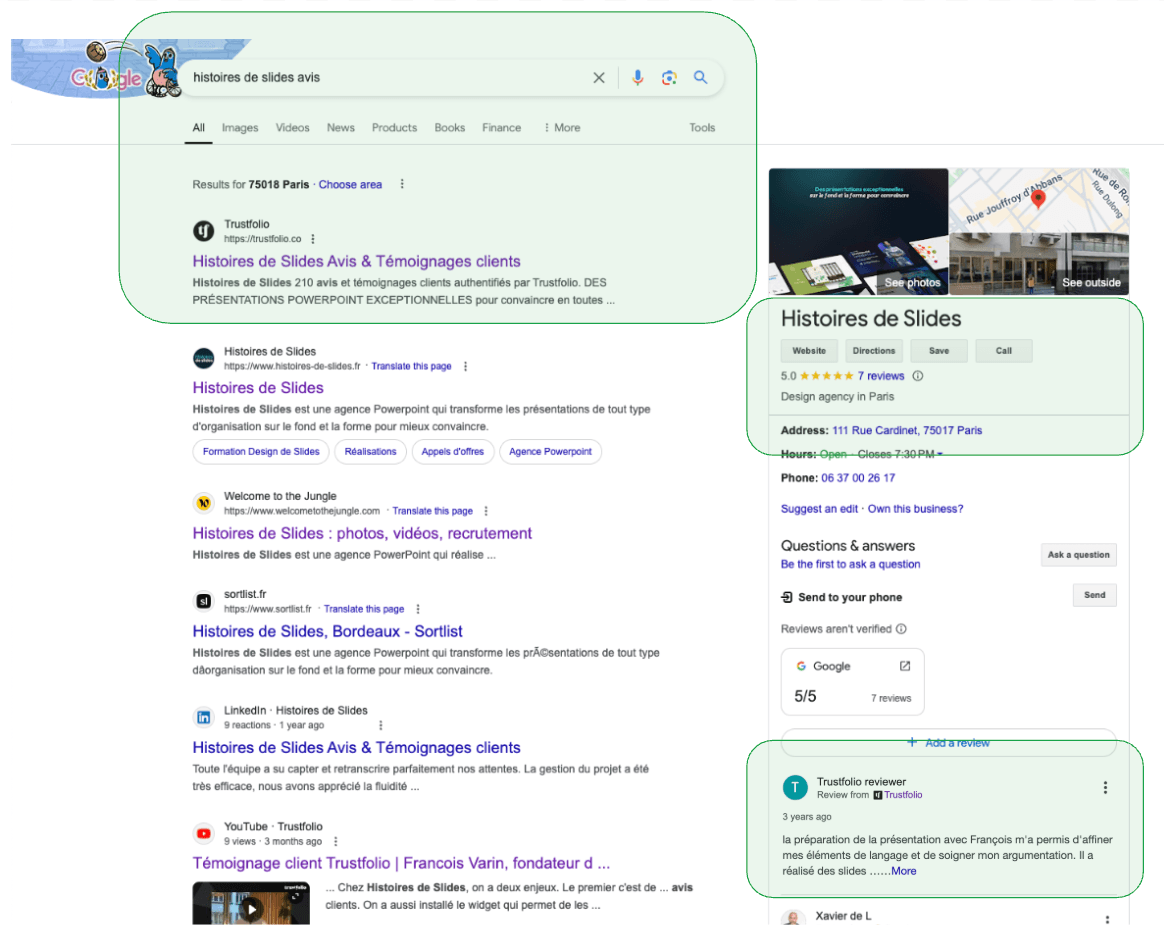Open three-dot menu for Welcome to the Jungle result

(x=486, y=511)
